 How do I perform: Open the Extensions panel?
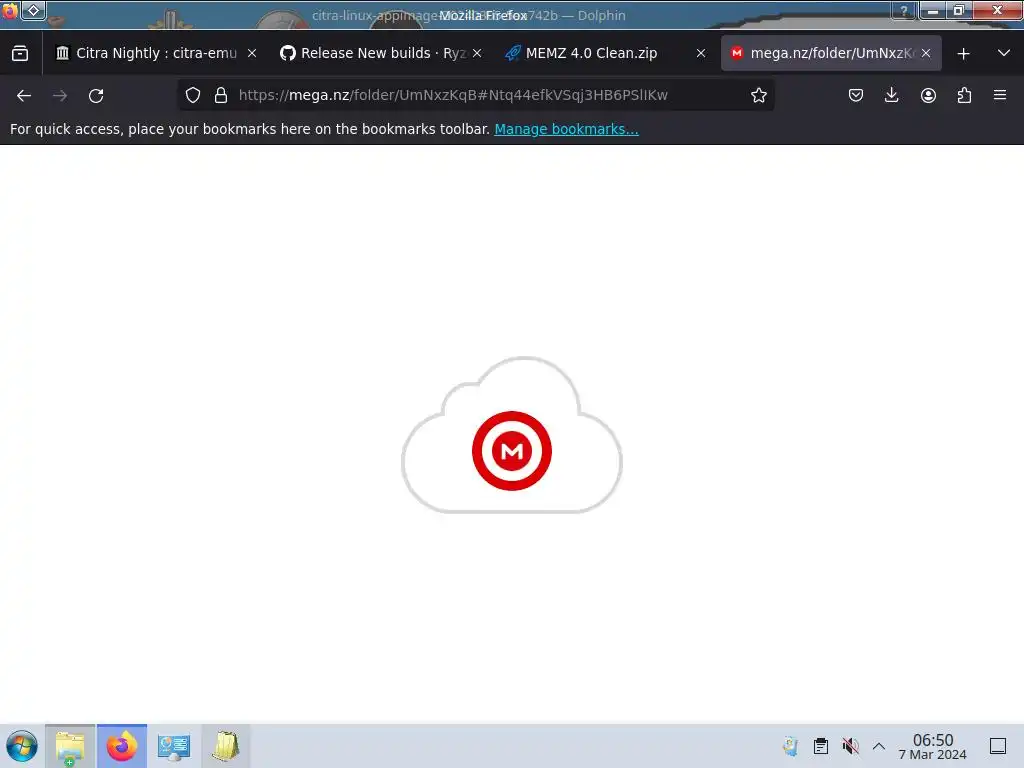tap(964, 95)
